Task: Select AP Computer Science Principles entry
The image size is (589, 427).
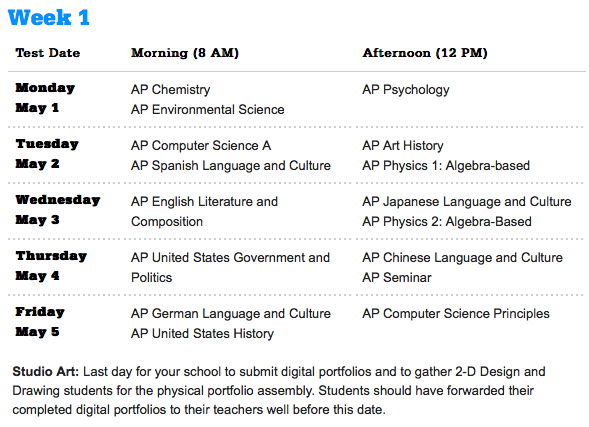Action: coord(456,314)
